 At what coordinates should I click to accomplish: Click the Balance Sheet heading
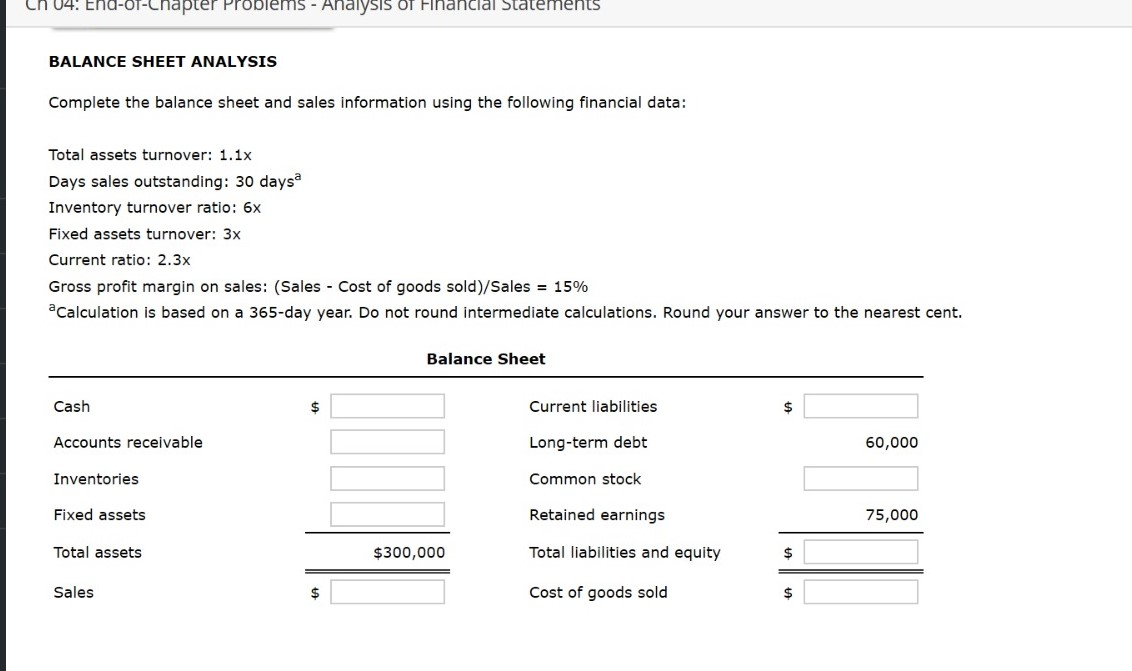pyautogui.click(x=486, y=358)
